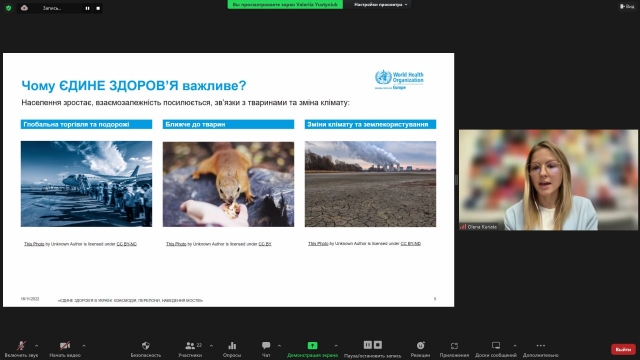
Task: Click squirrel feeding photo on slide
Action: pyautogui.click(x=228, y=184)
